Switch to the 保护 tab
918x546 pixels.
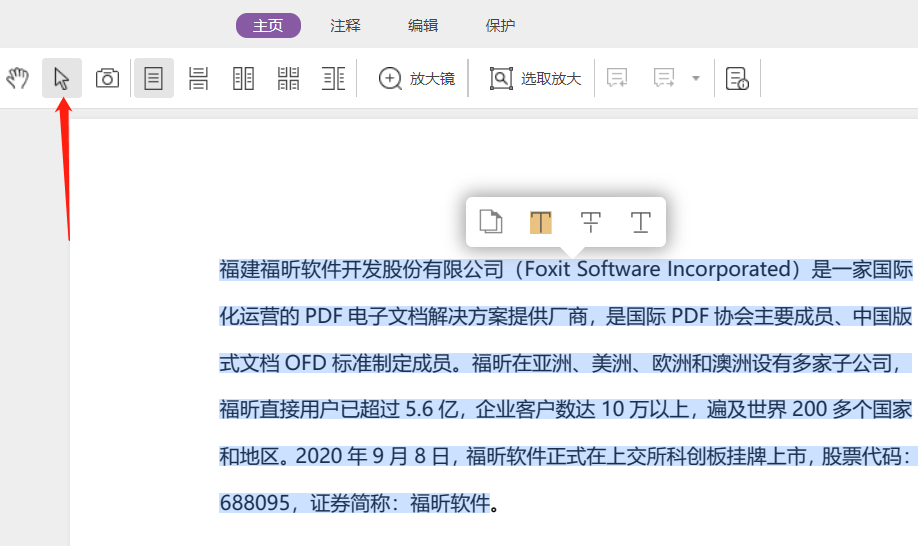pos(500,25)
